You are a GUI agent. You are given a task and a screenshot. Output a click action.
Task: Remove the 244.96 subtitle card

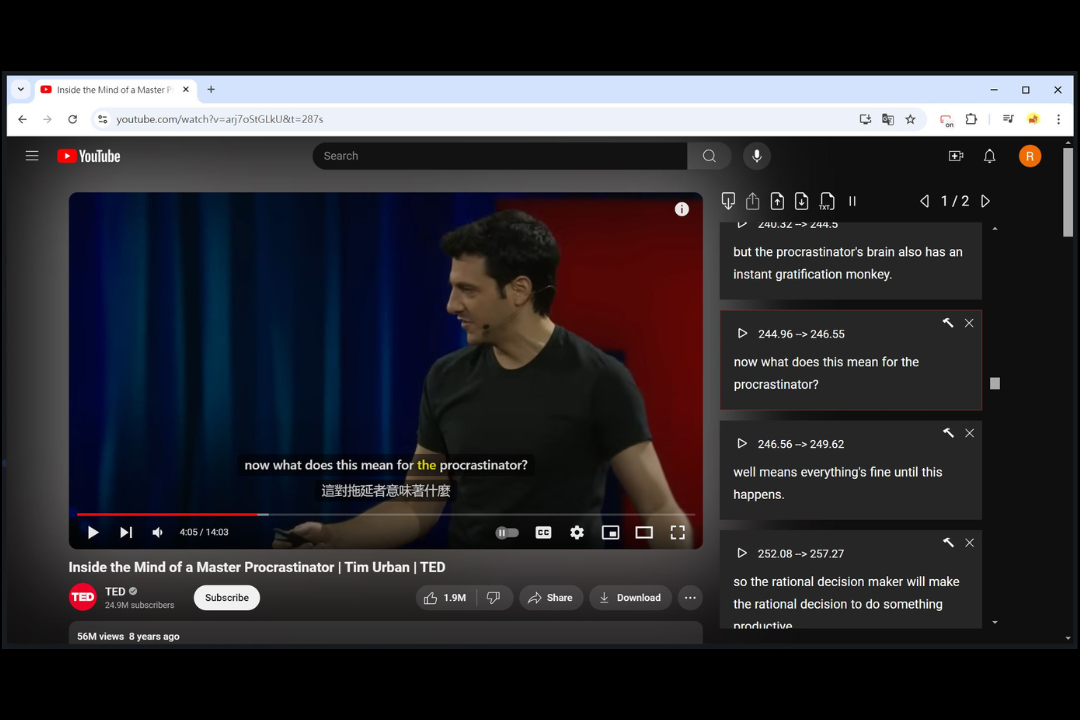(969, 323)
